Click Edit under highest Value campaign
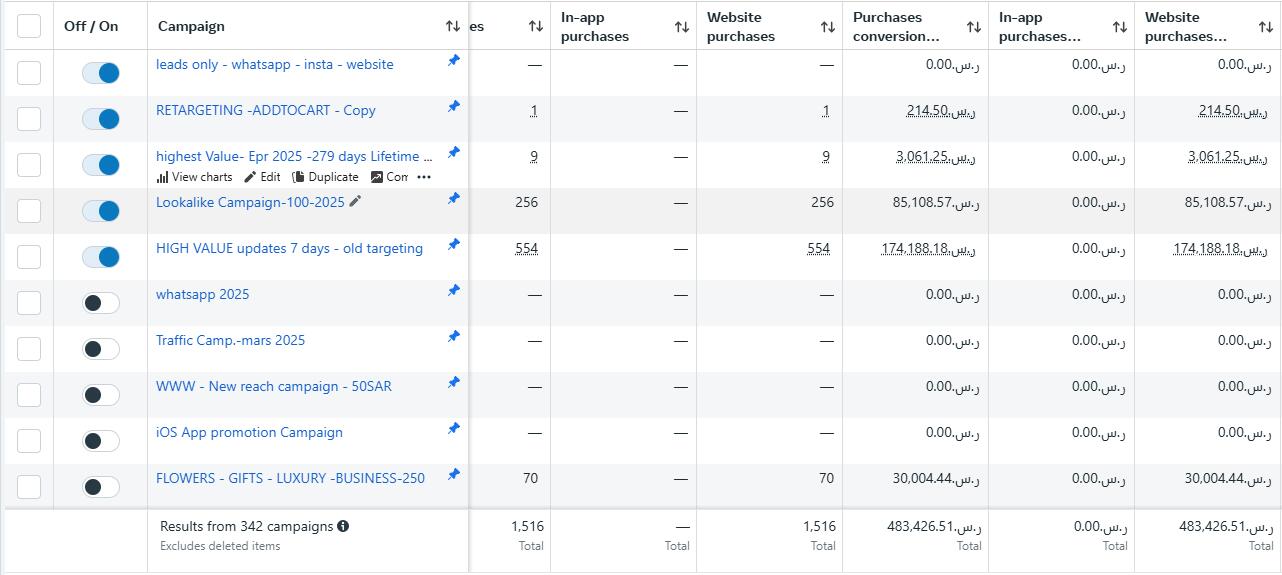Screen dimensions: 1282x575 click(263, 177)
